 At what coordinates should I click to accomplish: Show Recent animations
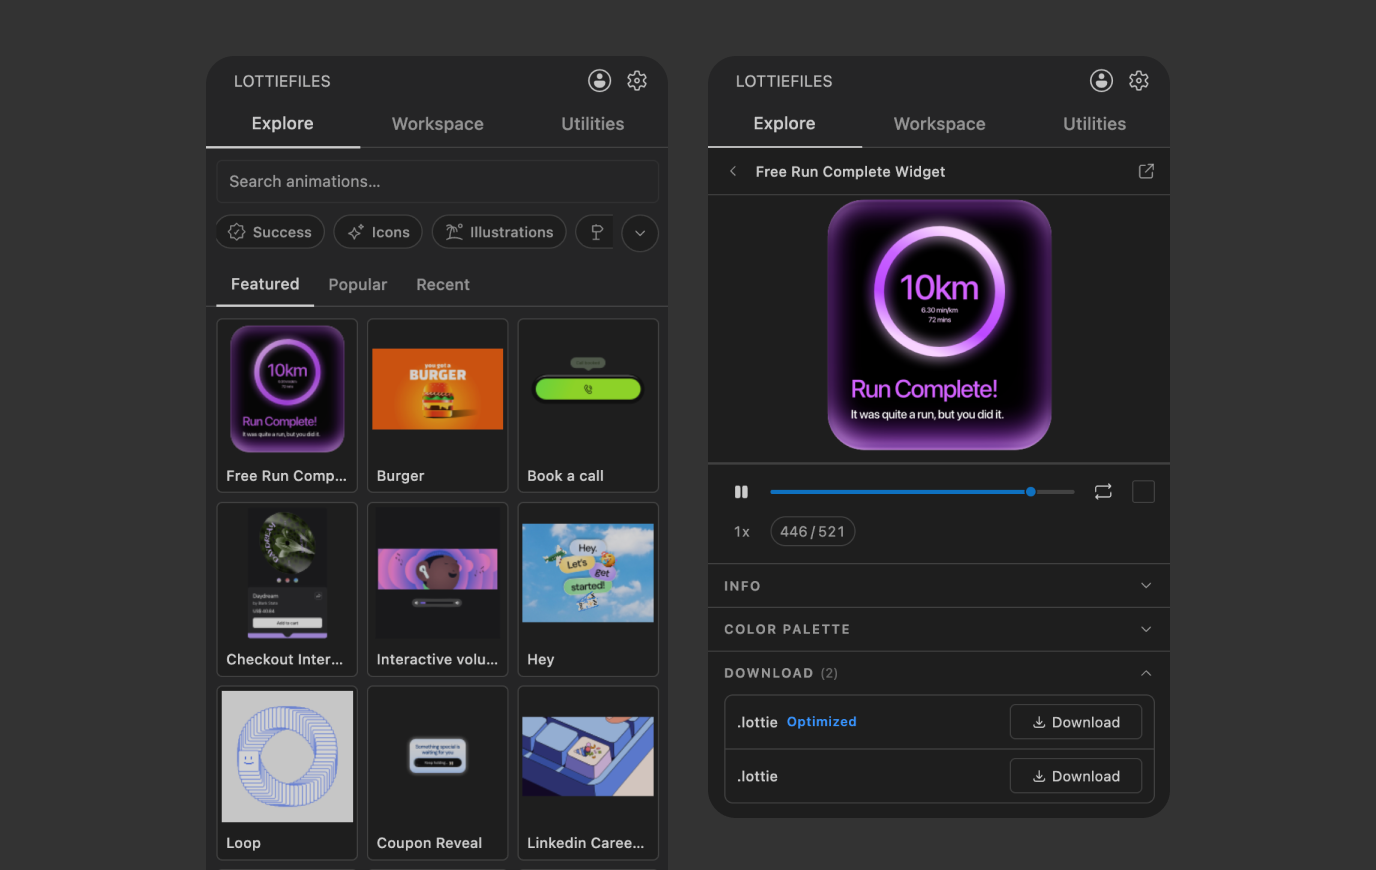click(x=443, y=285)
